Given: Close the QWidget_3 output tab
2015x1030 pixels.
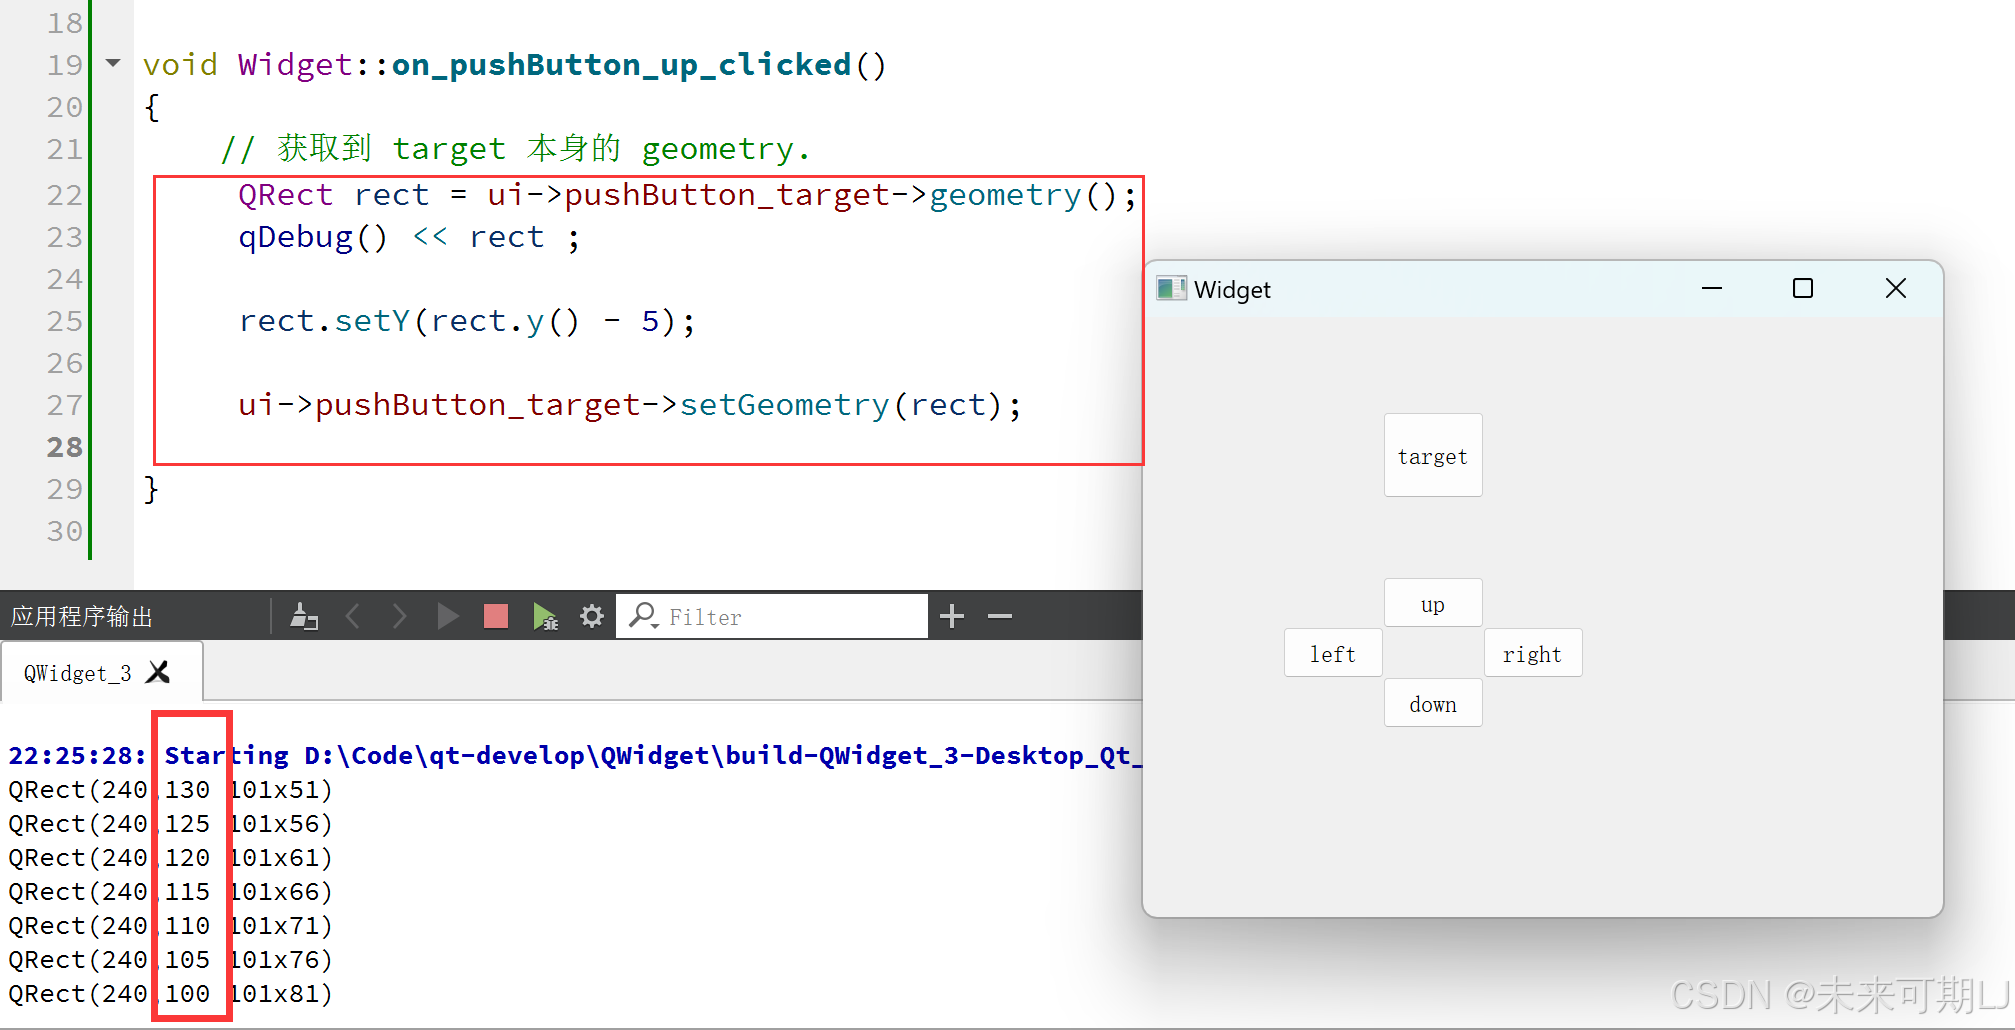Looking at the screenshot, I should tap(158, 672).
